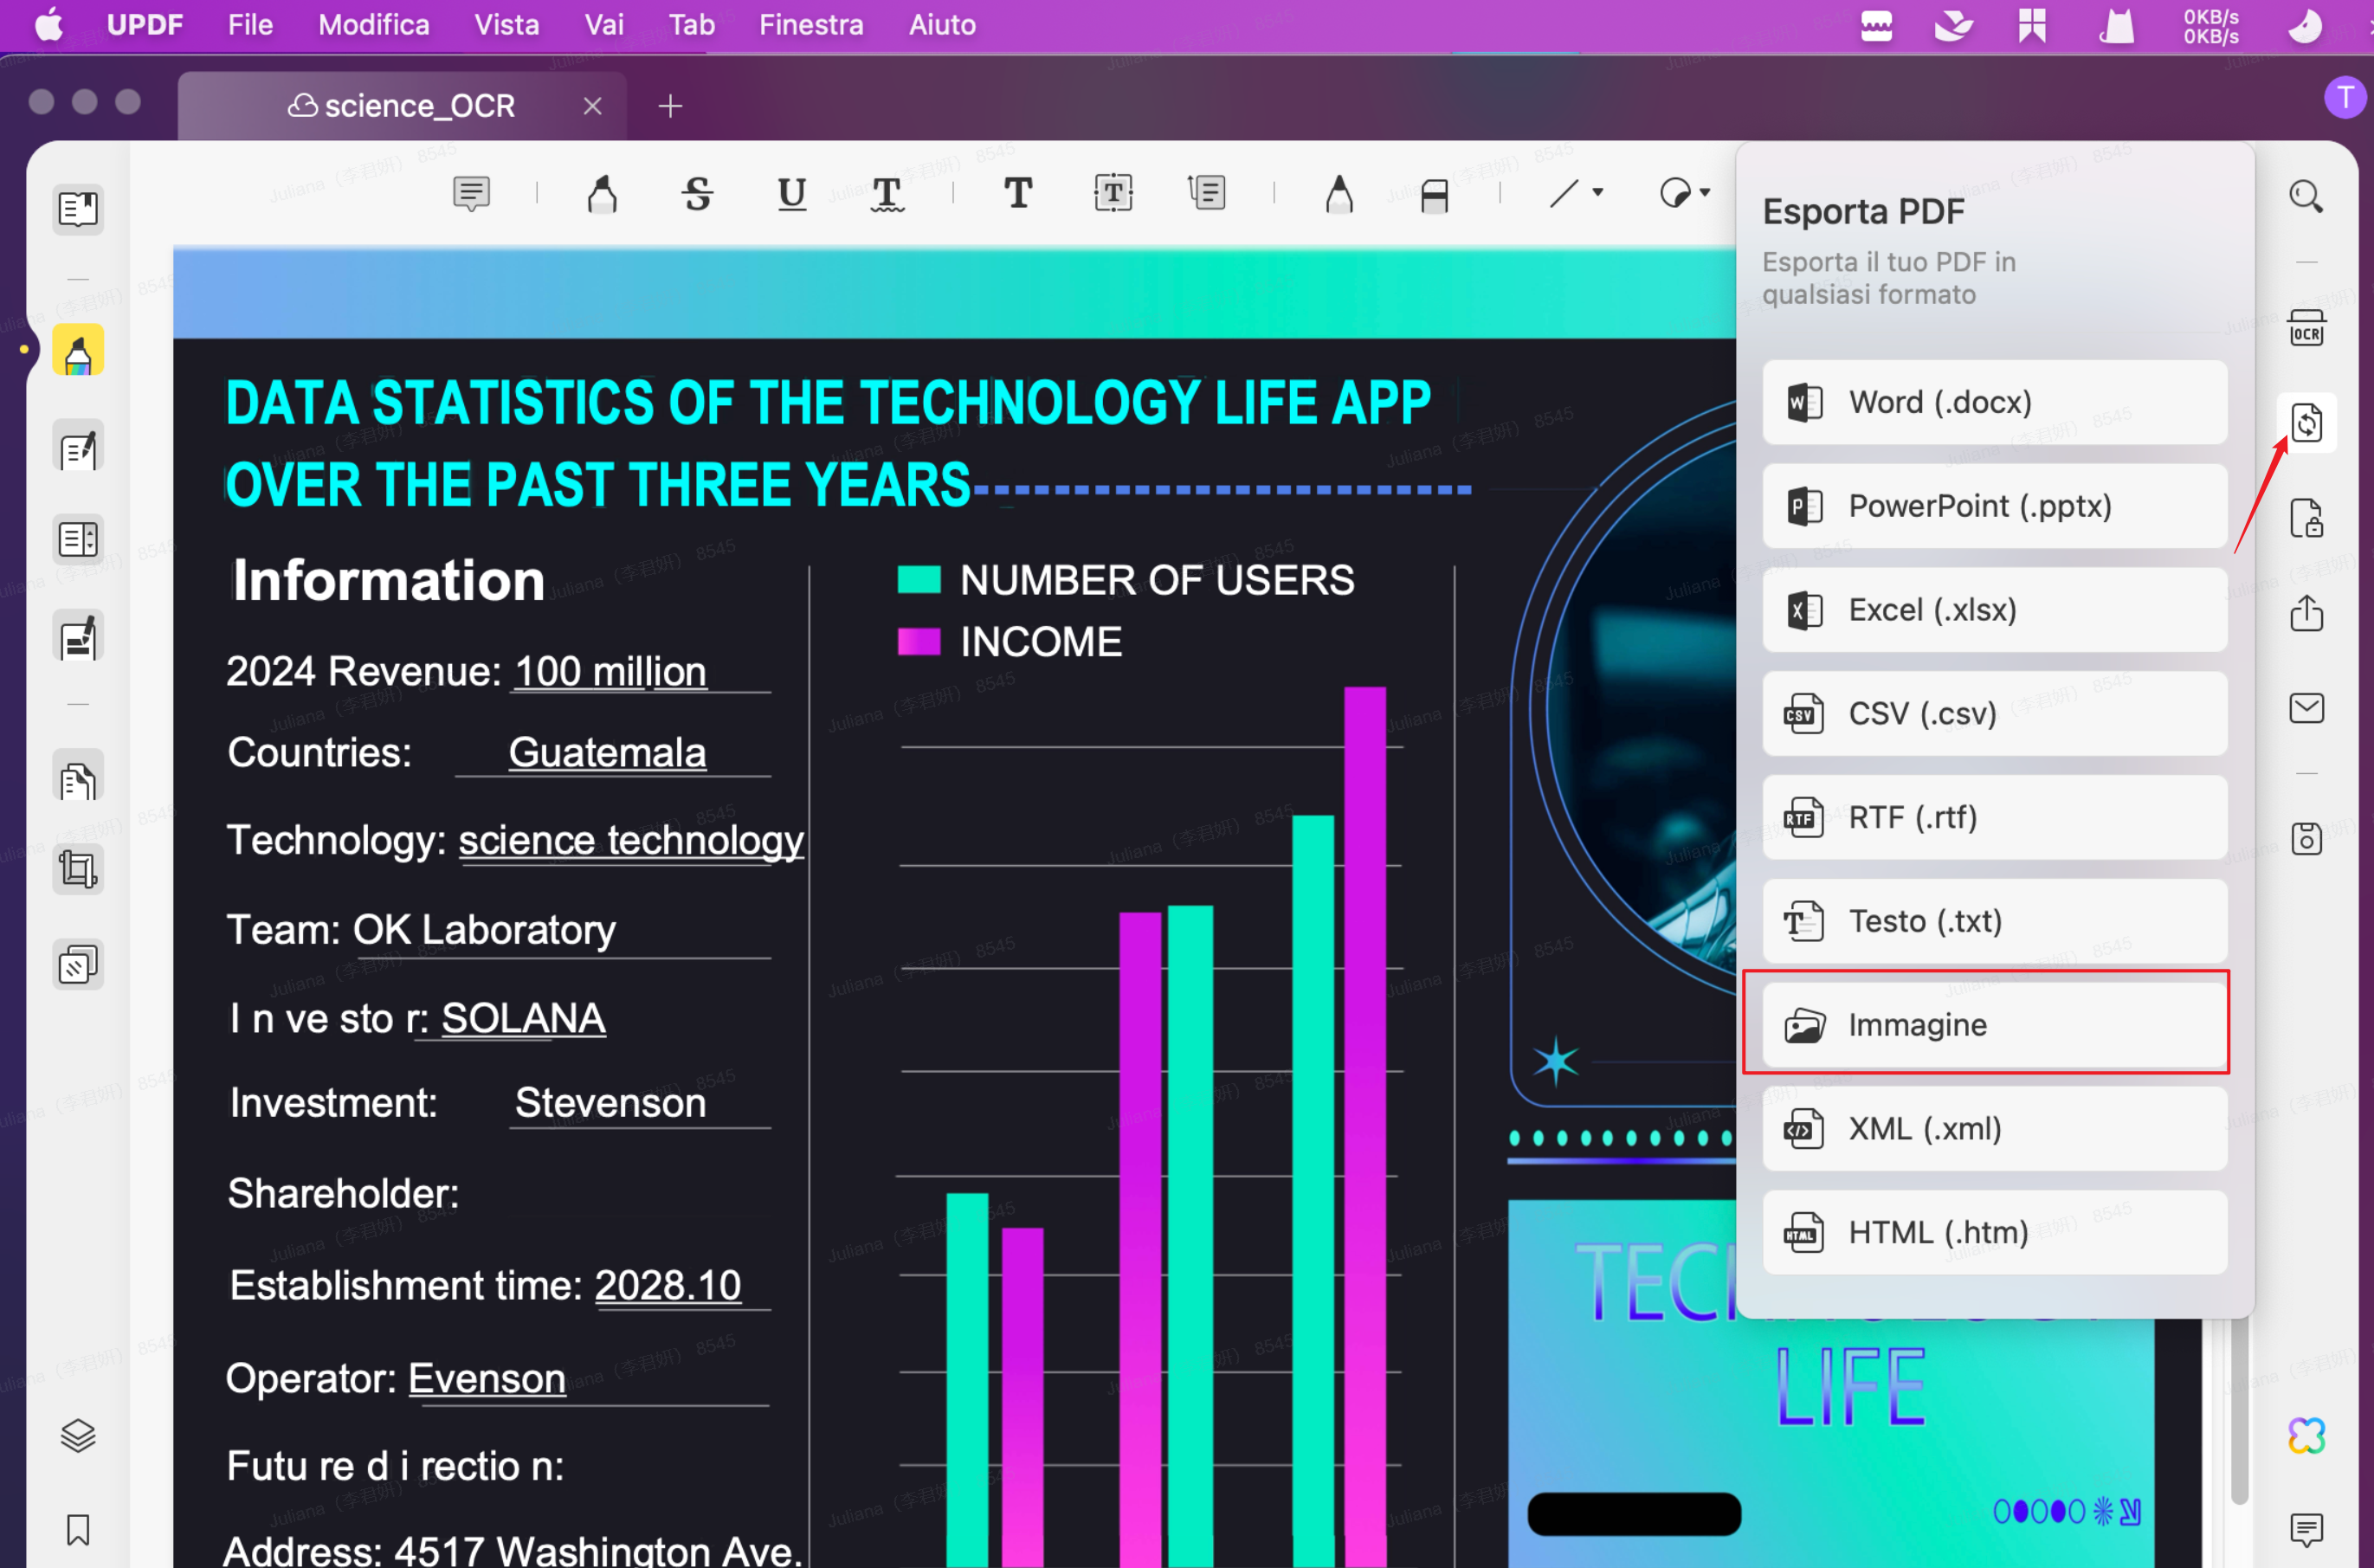Export PDF as CSV (.csv)
The height and width of the screenshot is (1568, 2374).
pyautogui.click(x=1994, y=714)
